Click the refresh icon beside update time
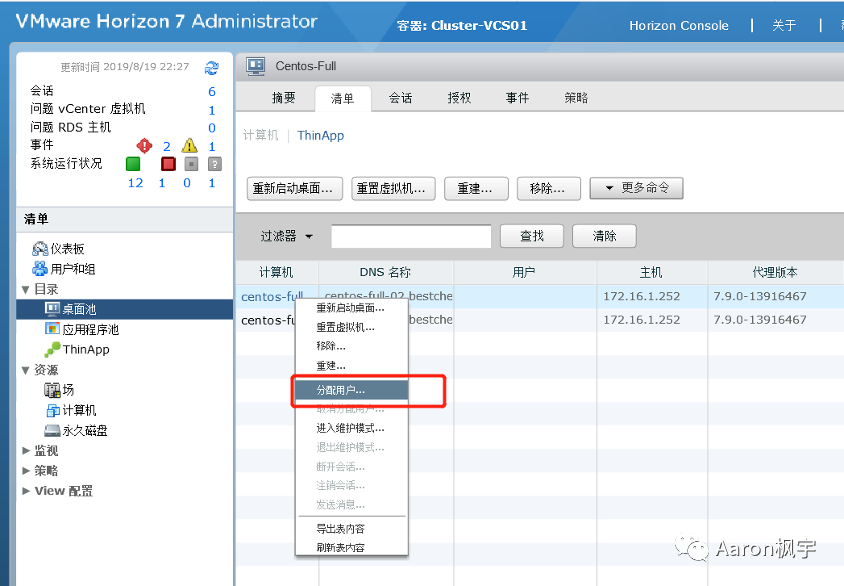The width and height of the screenshot is (844, 586). point(212,68)
